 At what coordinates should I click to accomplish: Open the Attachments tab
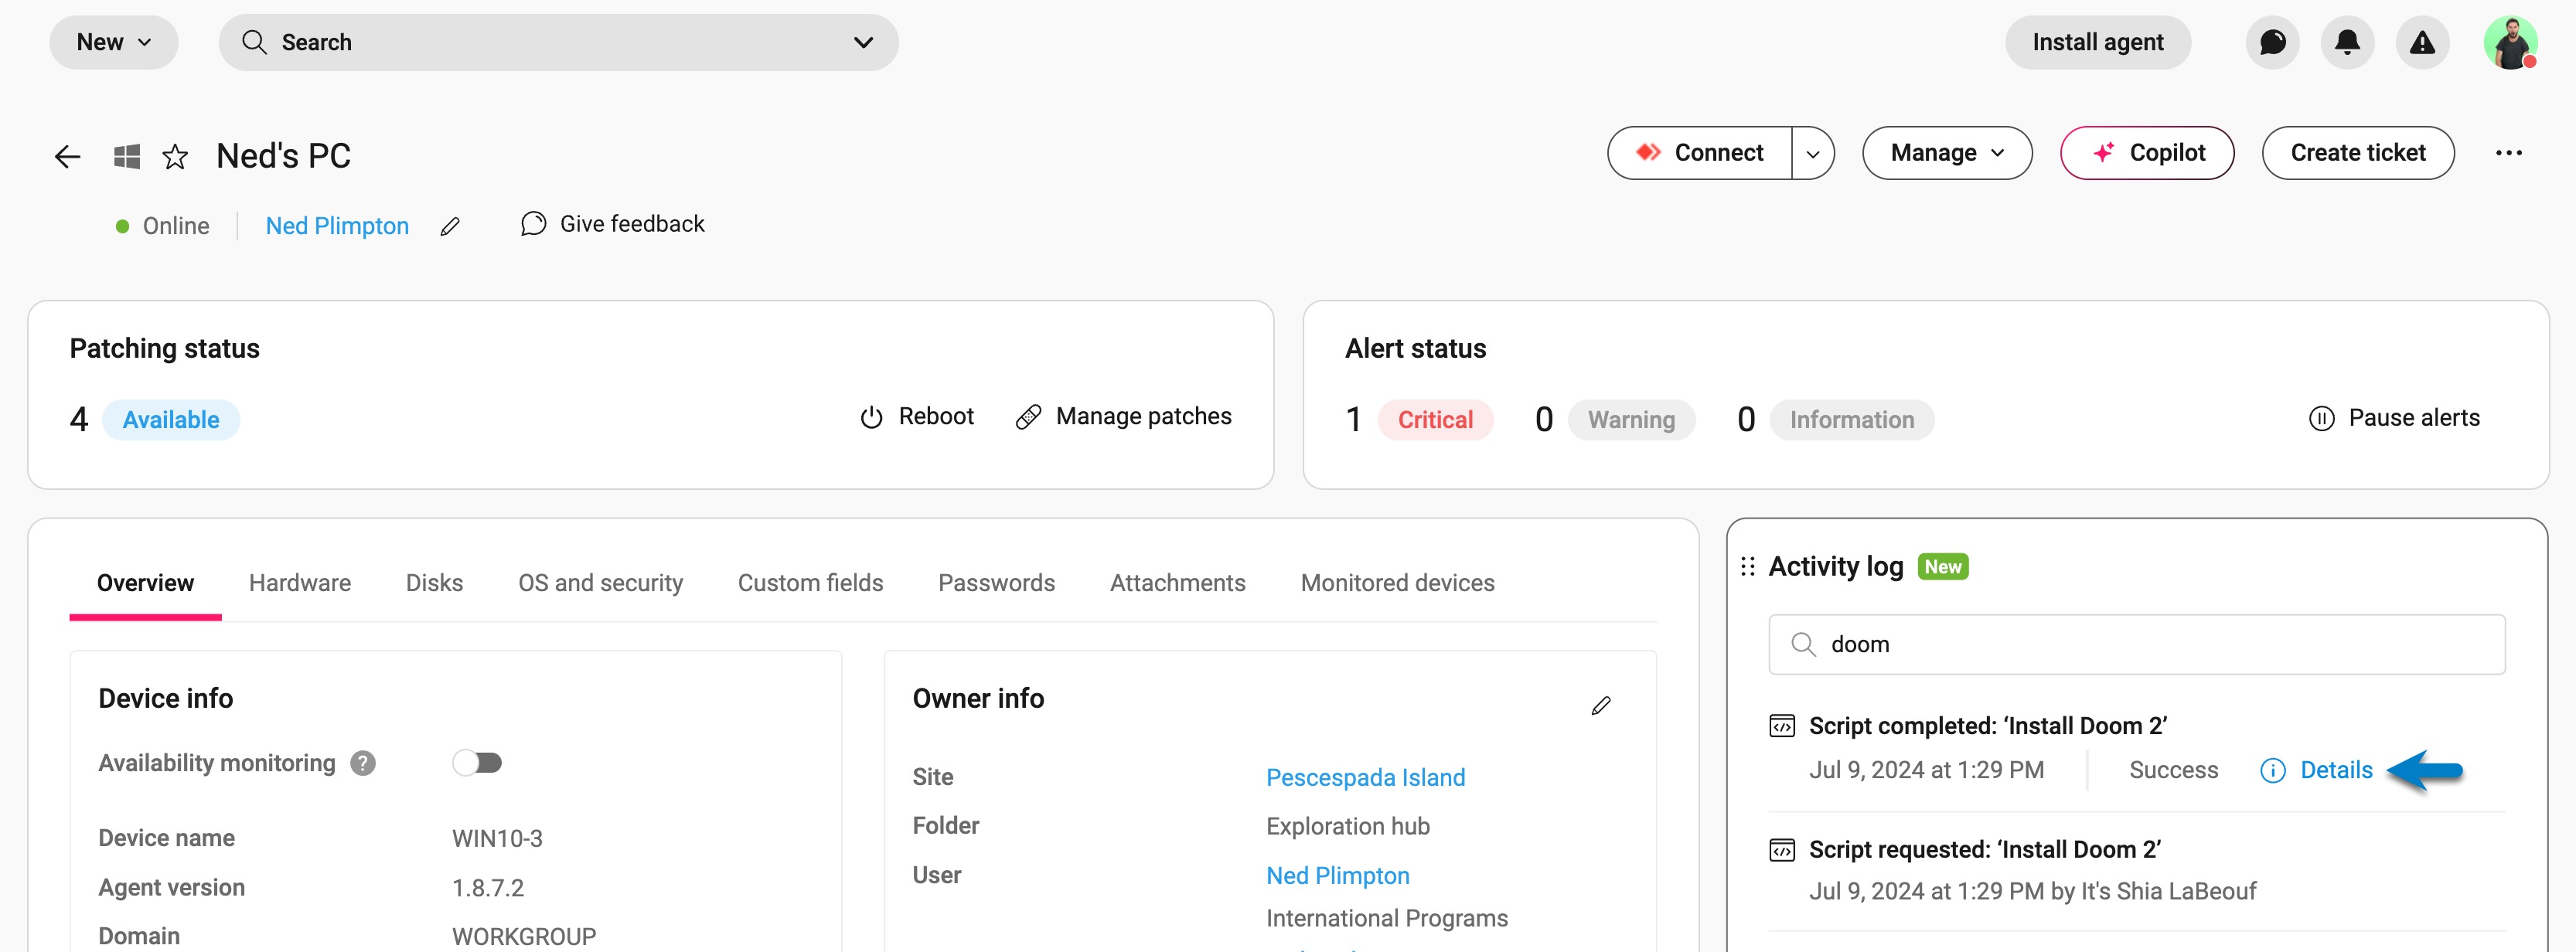coord(1177,583)
